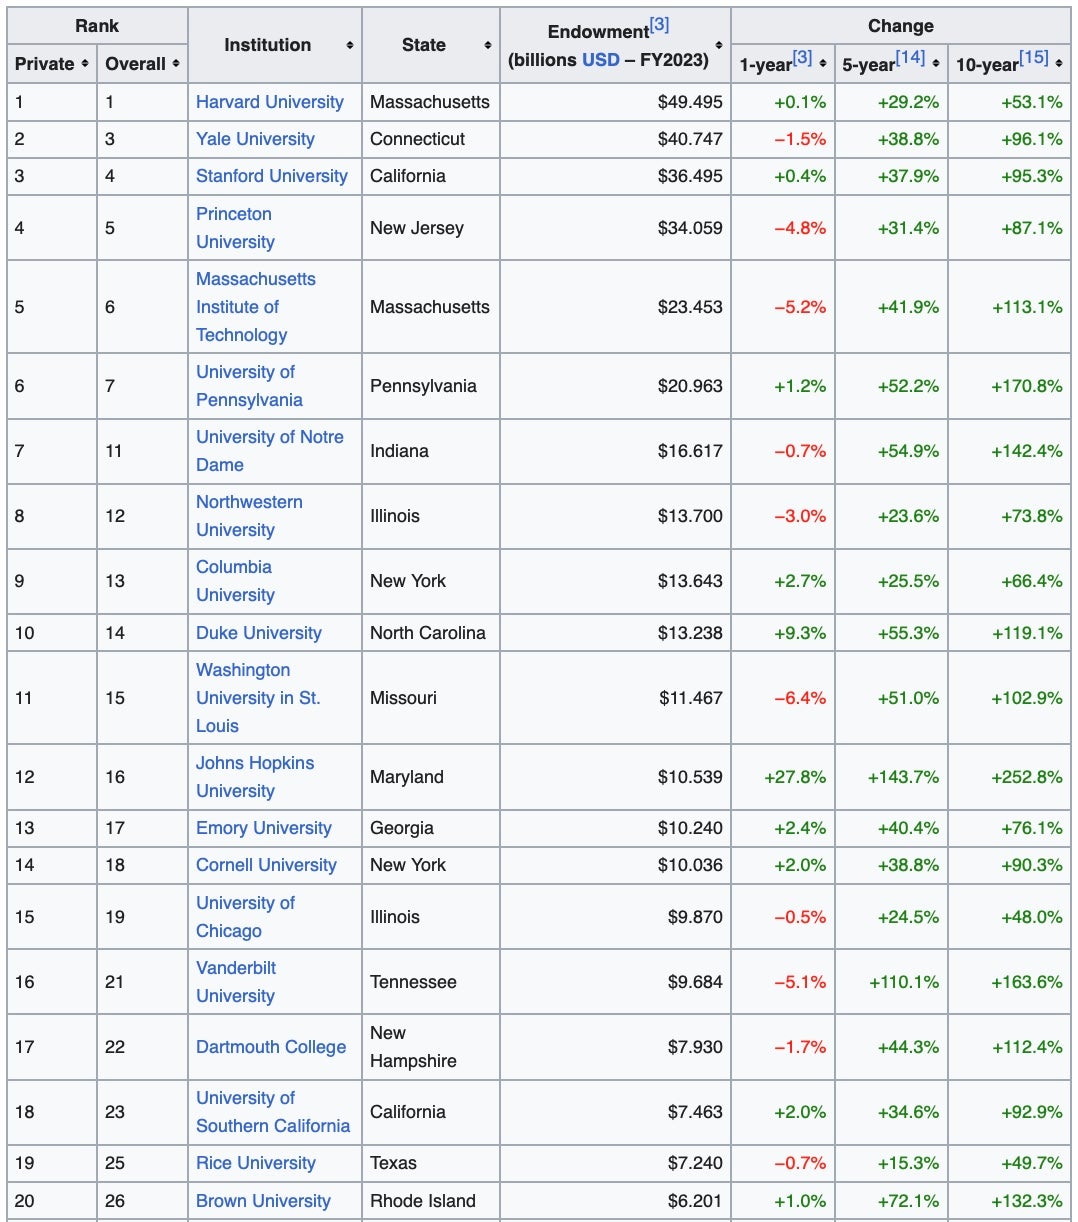1078x1222 pixels.
Task: Sort by 1-year change column
Action: click(822, 64)
